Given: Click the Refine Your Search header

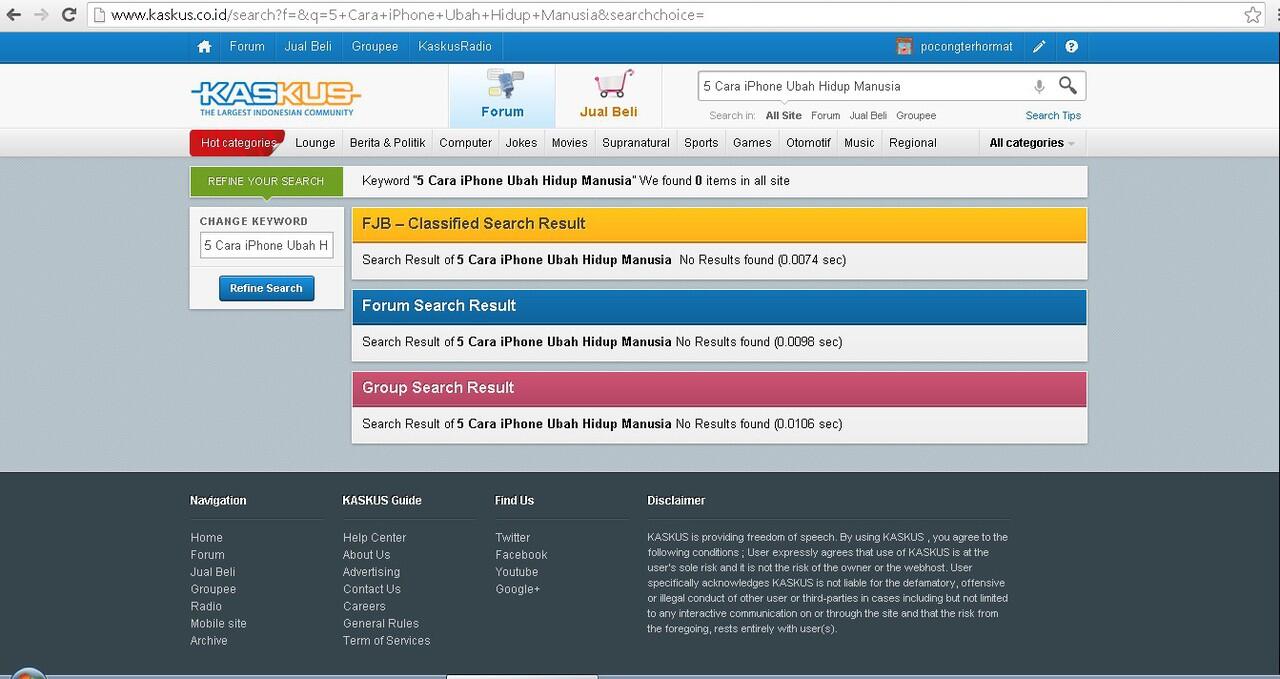Looking at the screenshot, I should pyautogui.click(x=266, y=181).
